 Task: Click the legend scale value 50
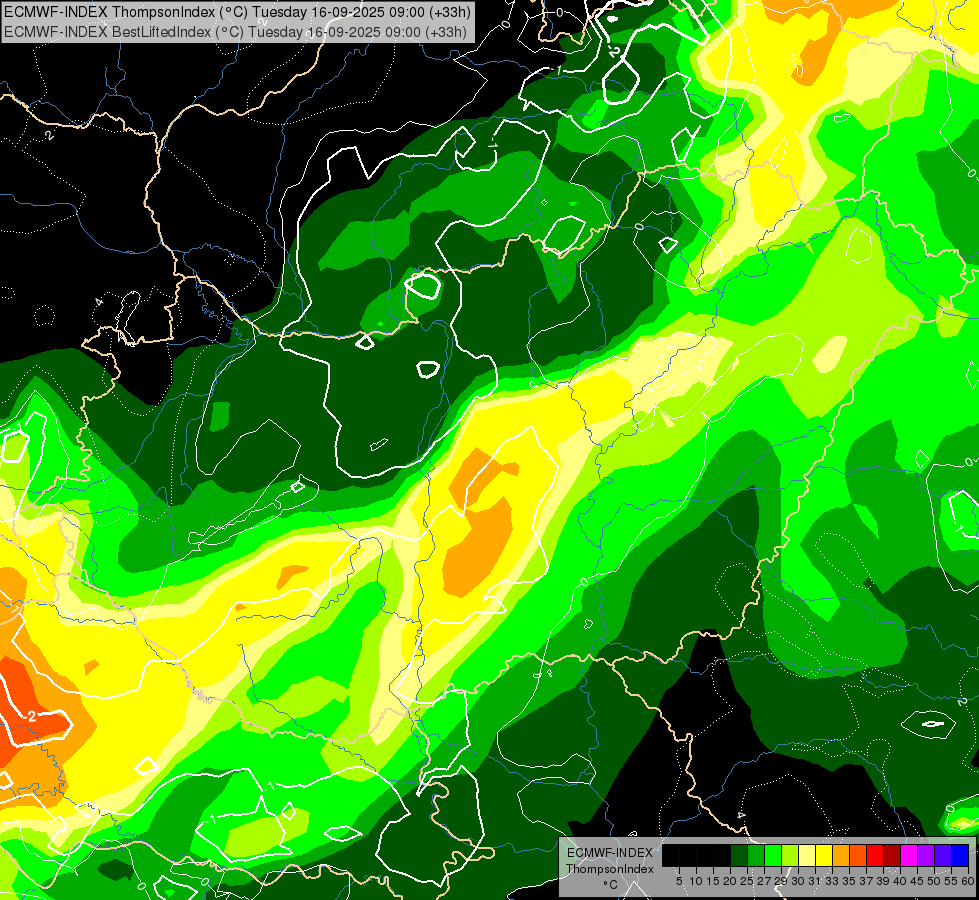tap(935, 881)
